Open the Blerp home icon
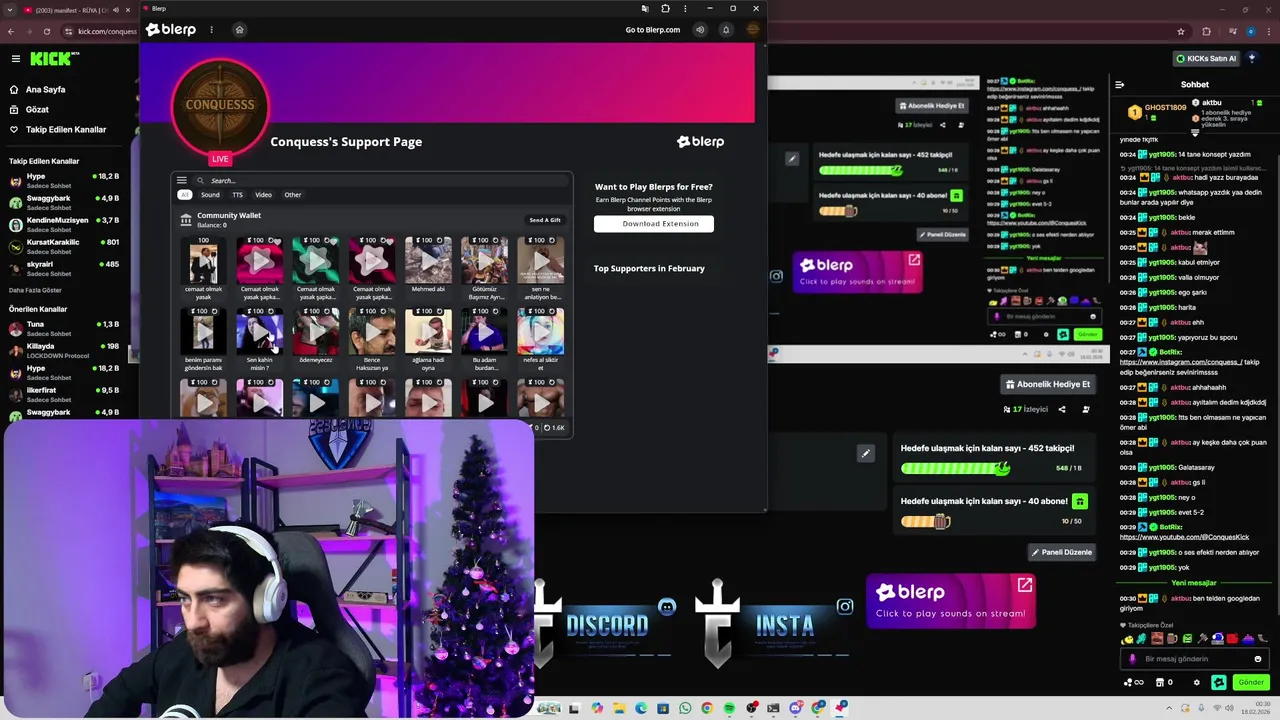 [239, 30]
